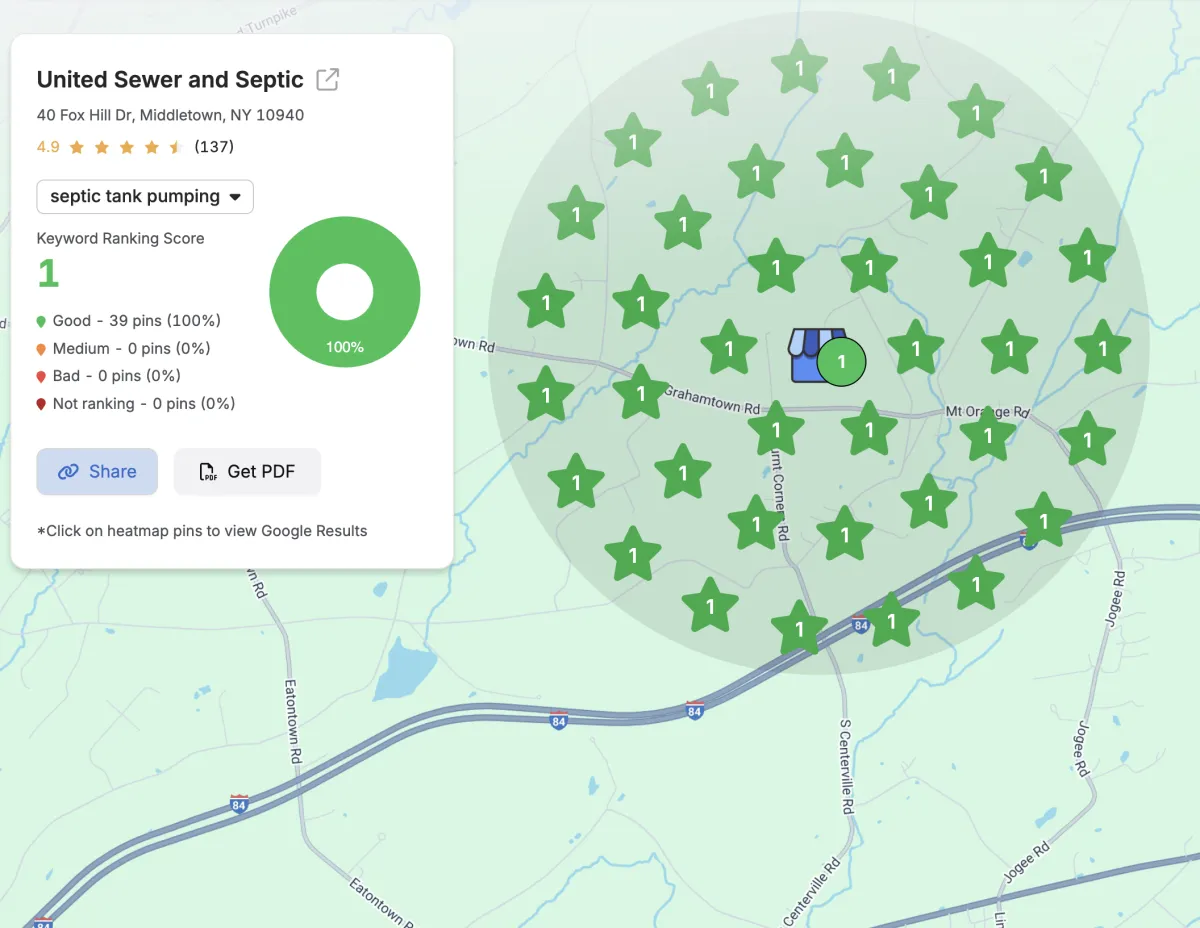
Task: Click the S Centerville Rd map label
Action: tap(846, 766)
